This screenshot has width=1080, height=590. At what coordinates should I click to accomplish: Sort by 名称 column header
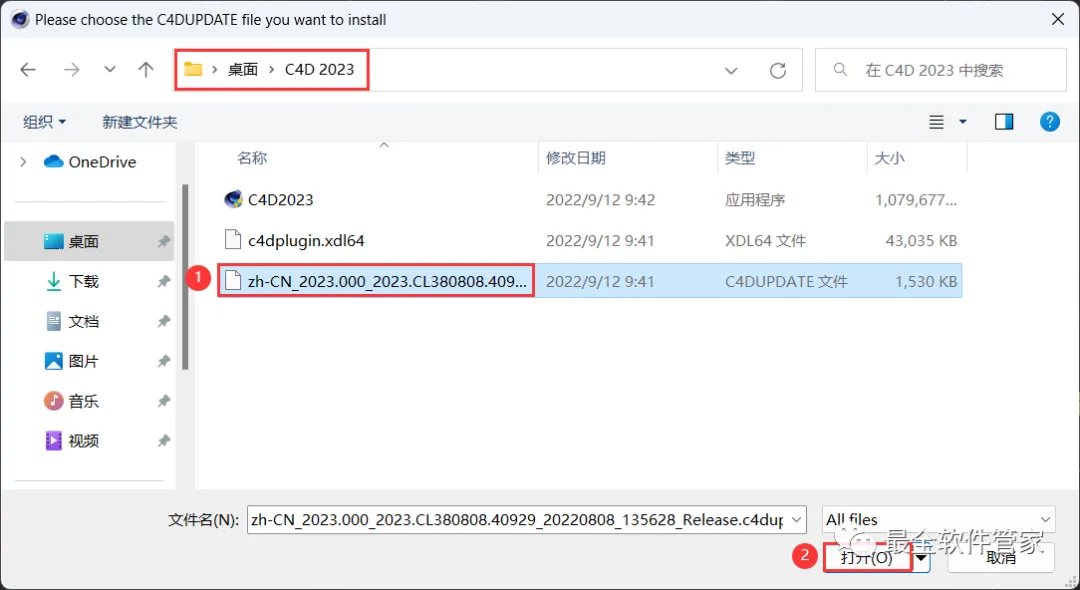pos(252,158)
